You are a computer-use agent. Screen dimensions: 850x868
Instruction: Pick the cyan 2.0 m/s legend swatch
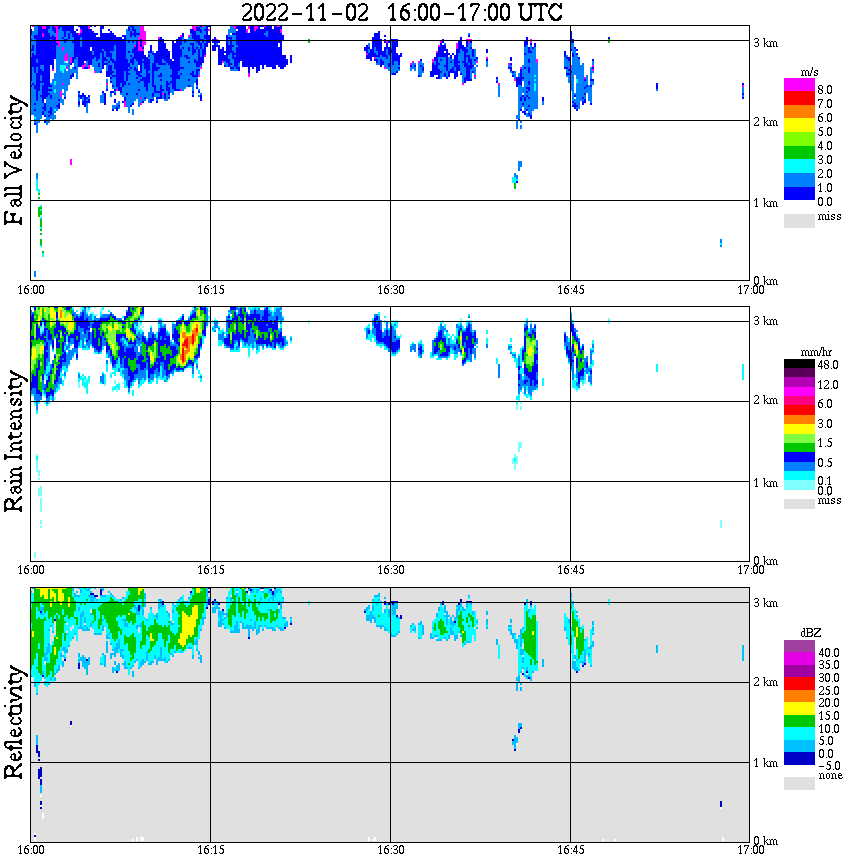(x=799, y=166)
